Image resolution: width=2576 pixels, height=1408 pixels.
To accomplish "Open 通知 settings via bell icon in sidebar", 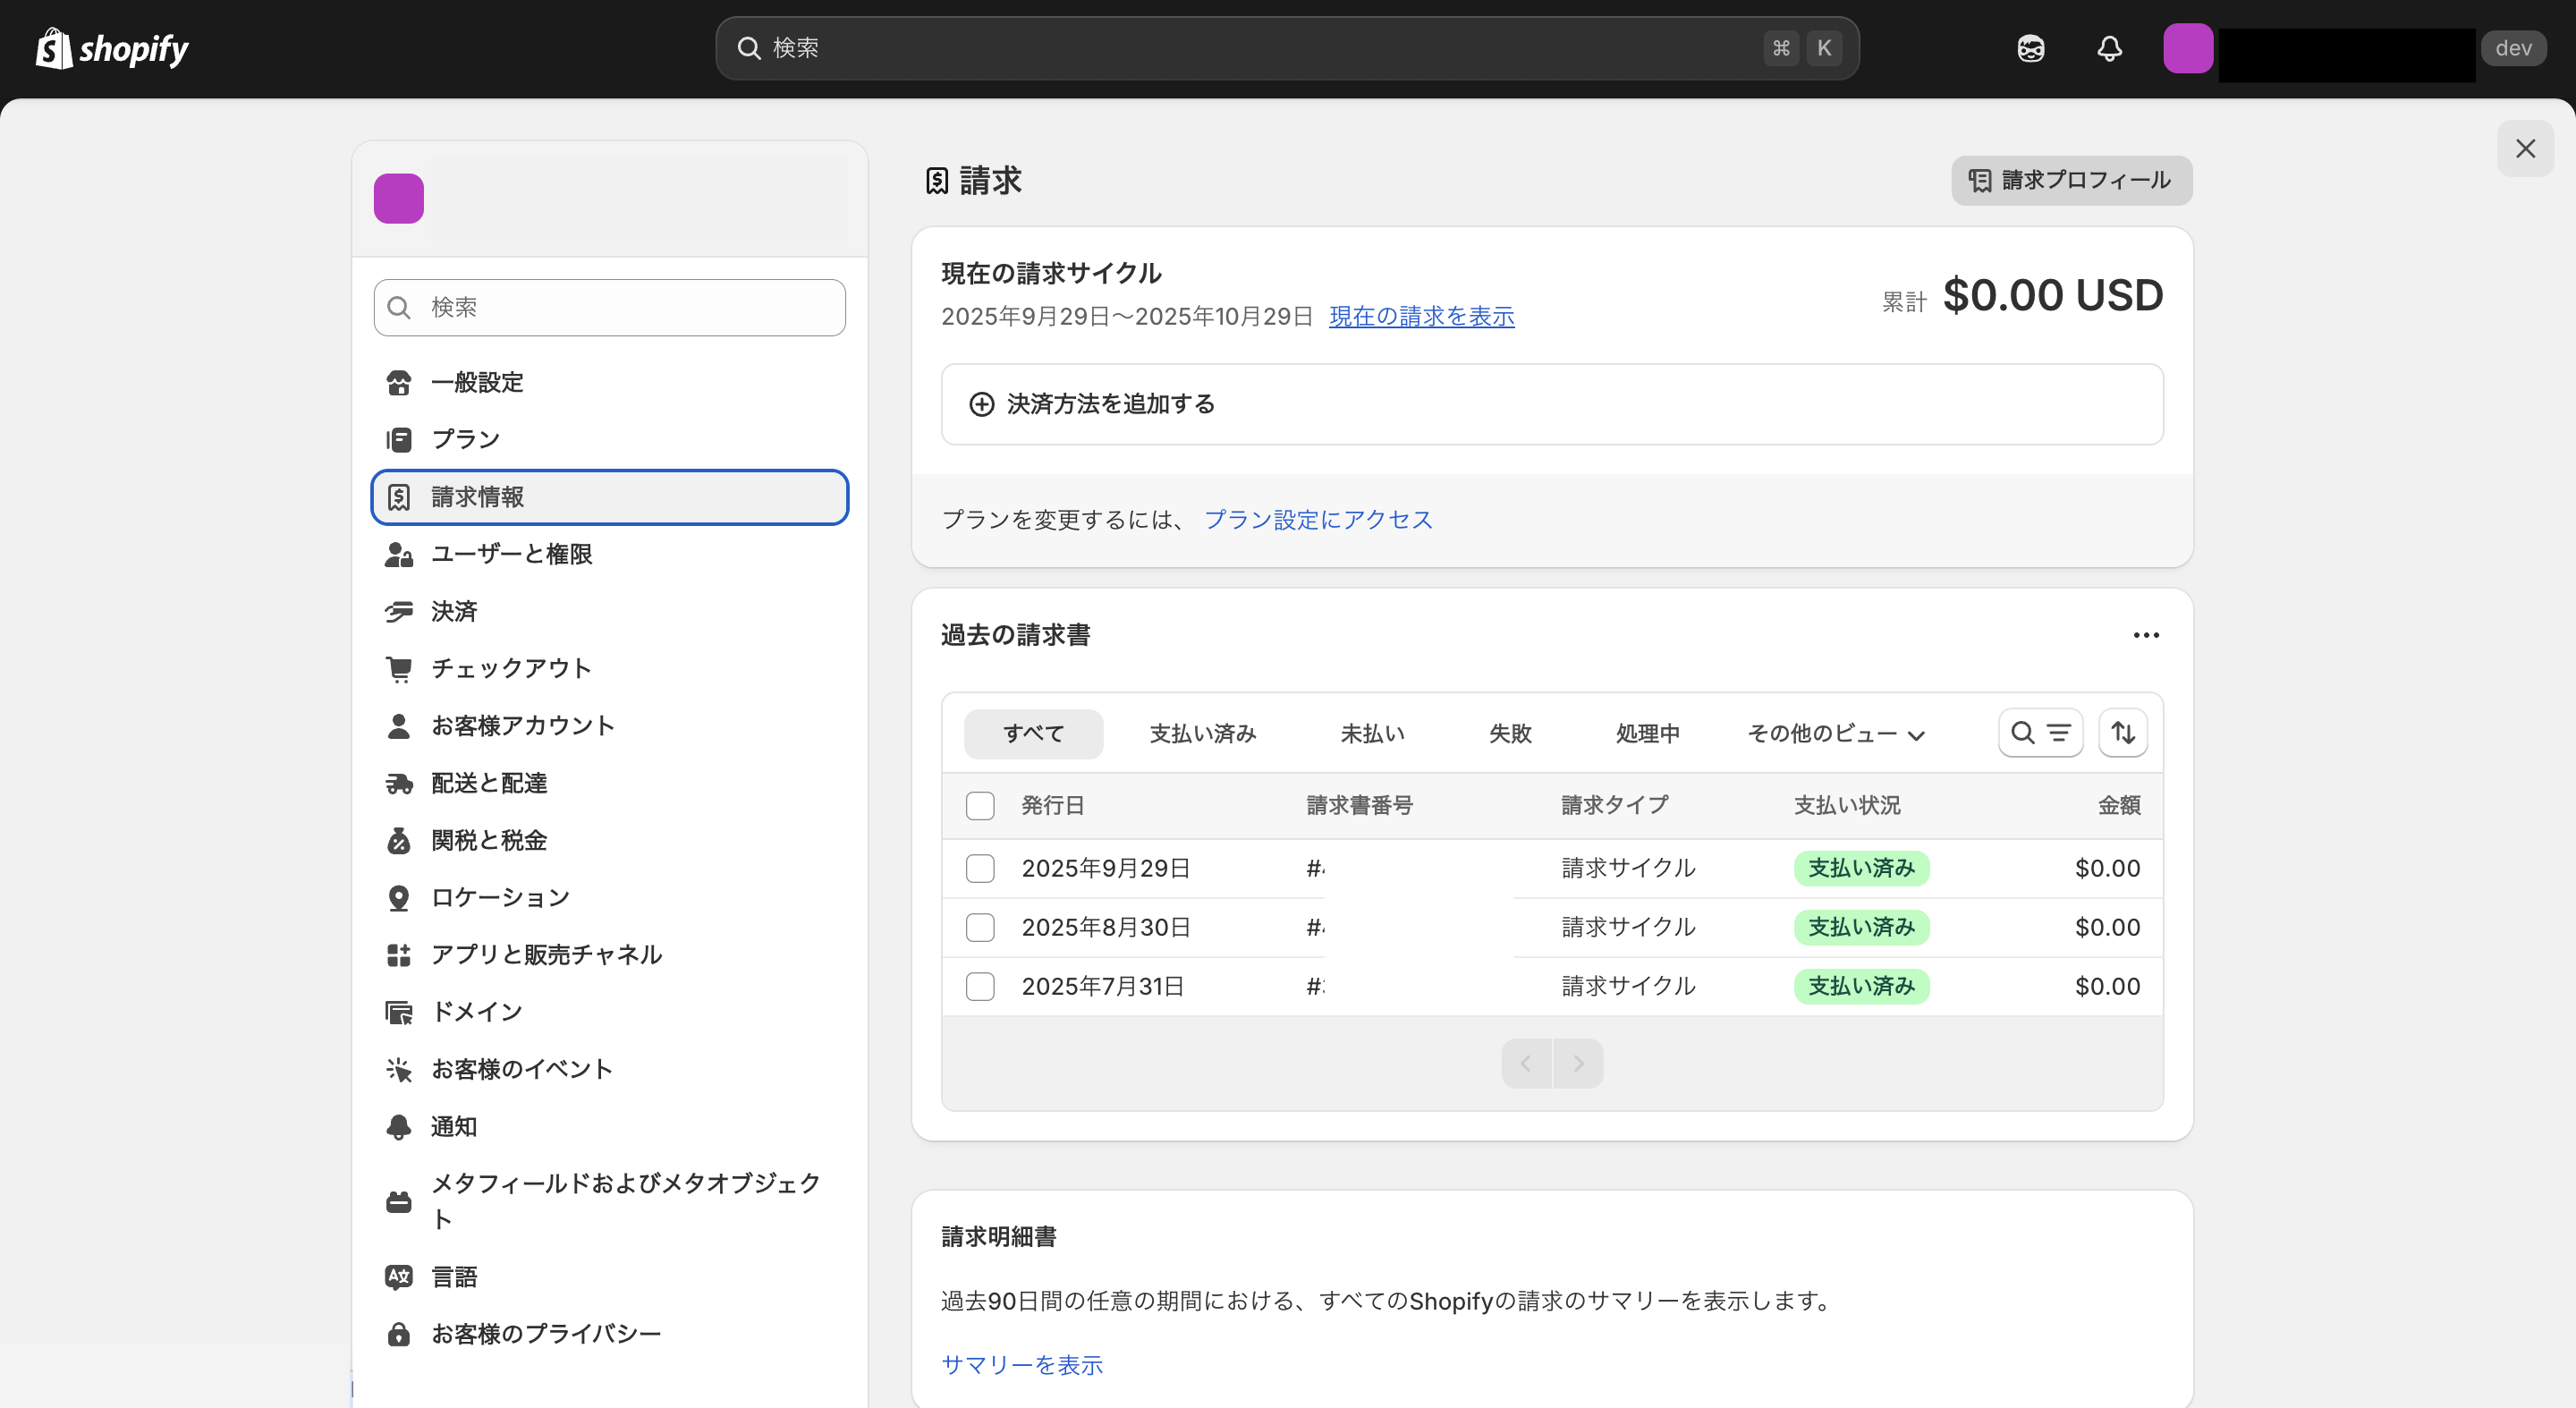I will pyautogui.click(x=399, y=1126).
